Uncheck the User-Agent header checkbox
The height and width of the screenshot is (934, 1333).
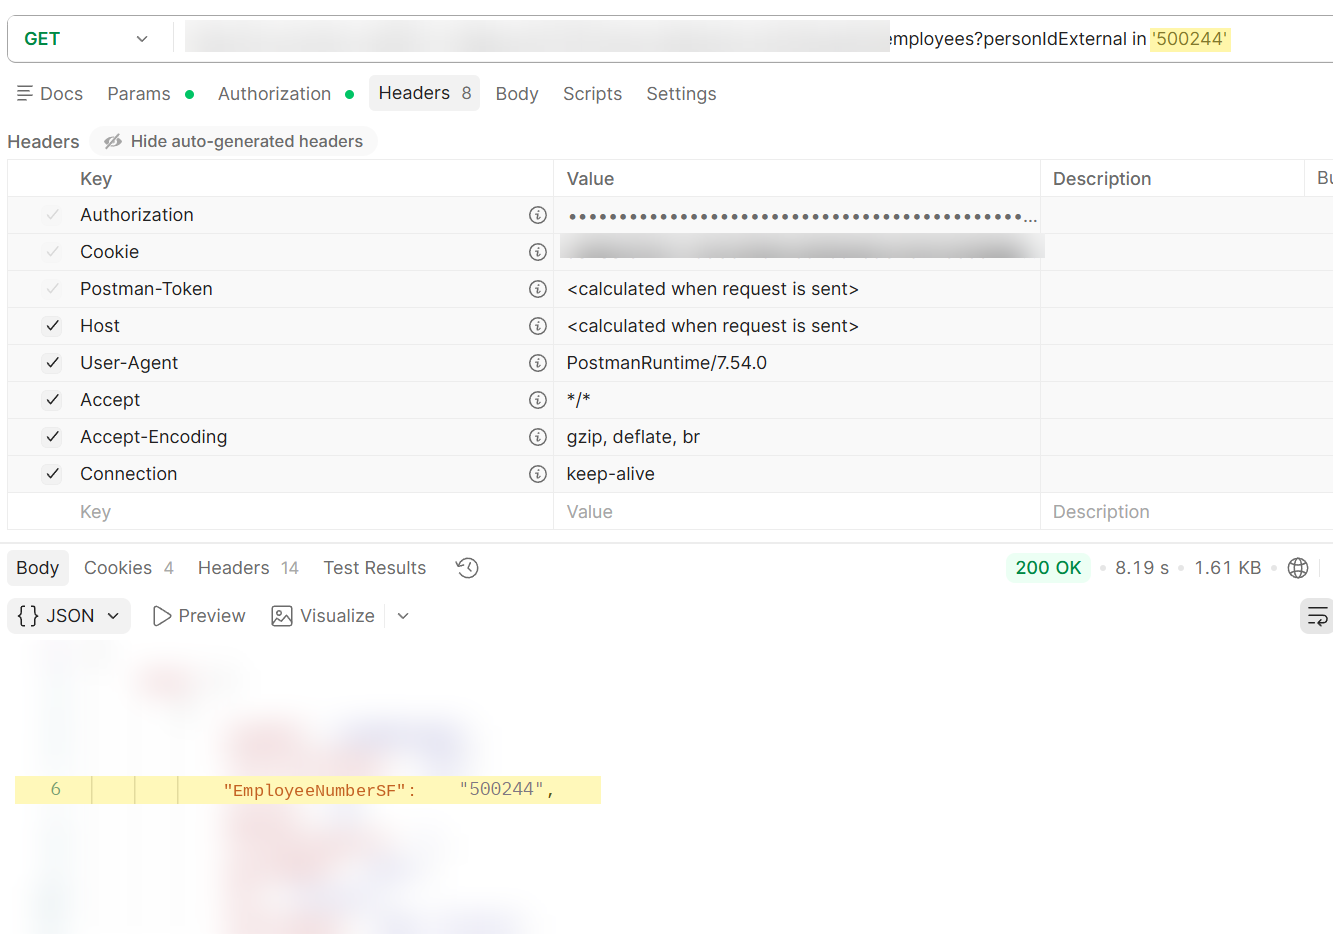click(x=53, y=363)
